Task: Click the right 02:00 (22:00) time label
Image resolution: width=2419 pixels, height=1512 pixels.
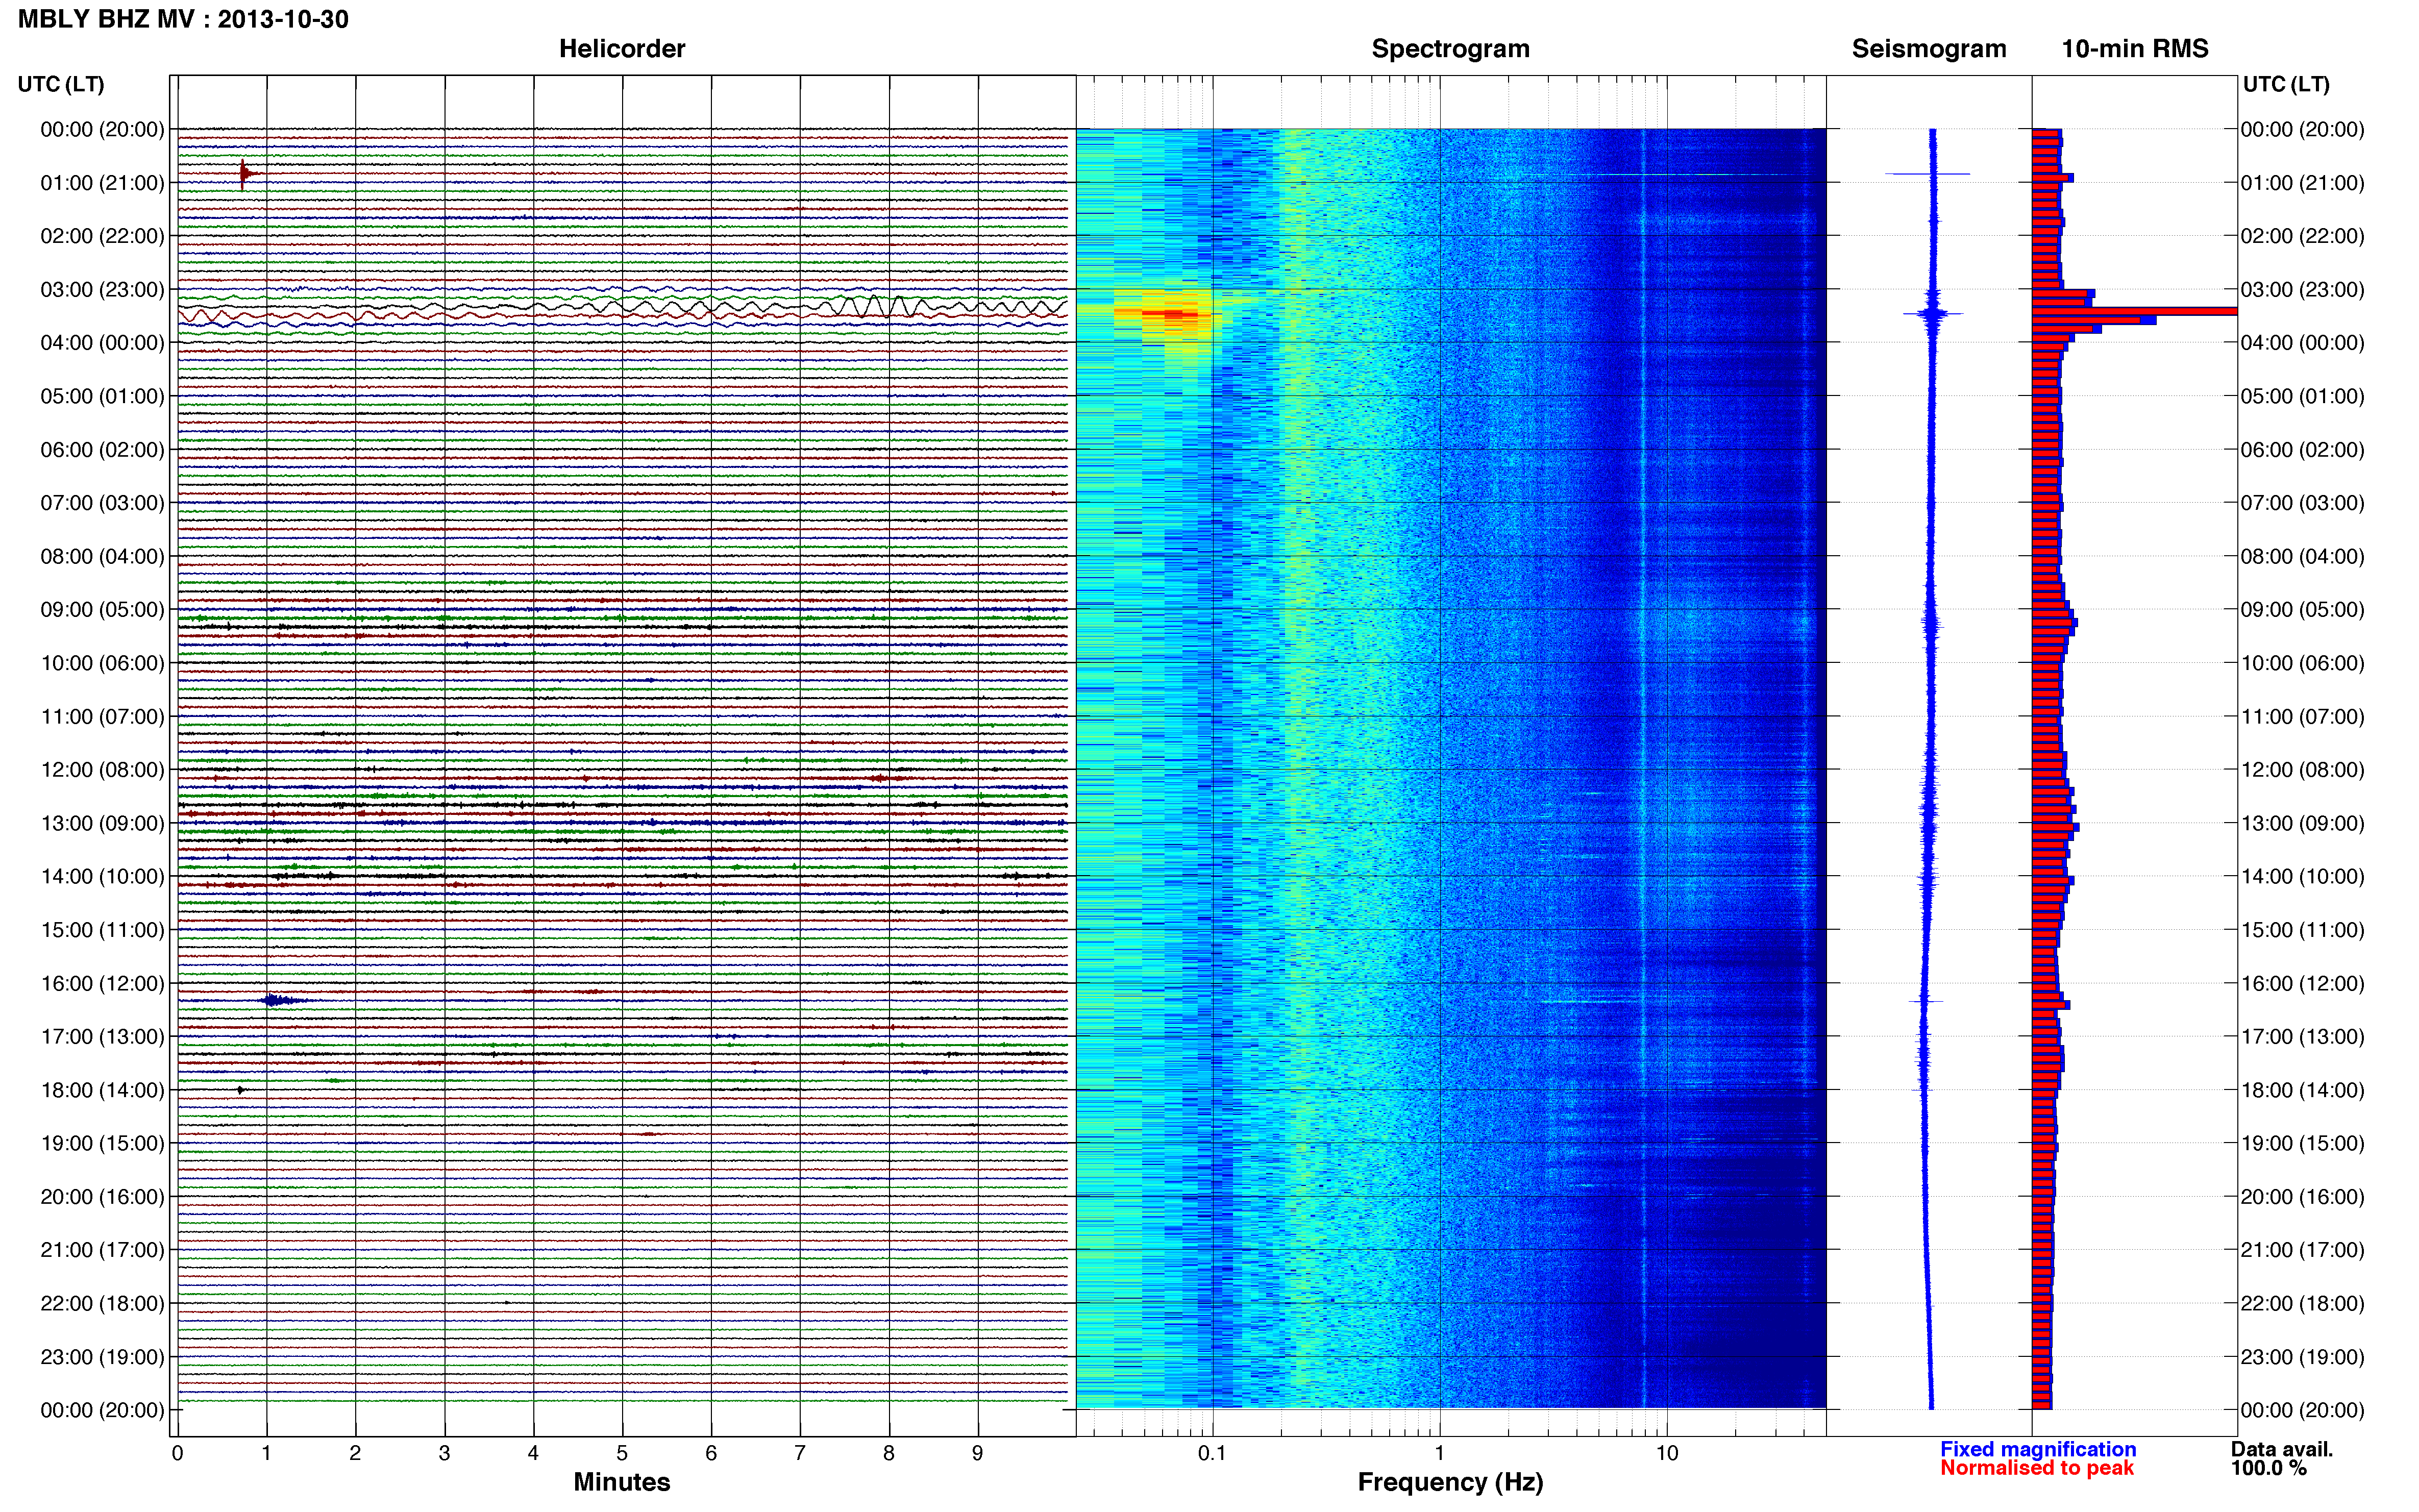Action: click(x=2302, y=236)
